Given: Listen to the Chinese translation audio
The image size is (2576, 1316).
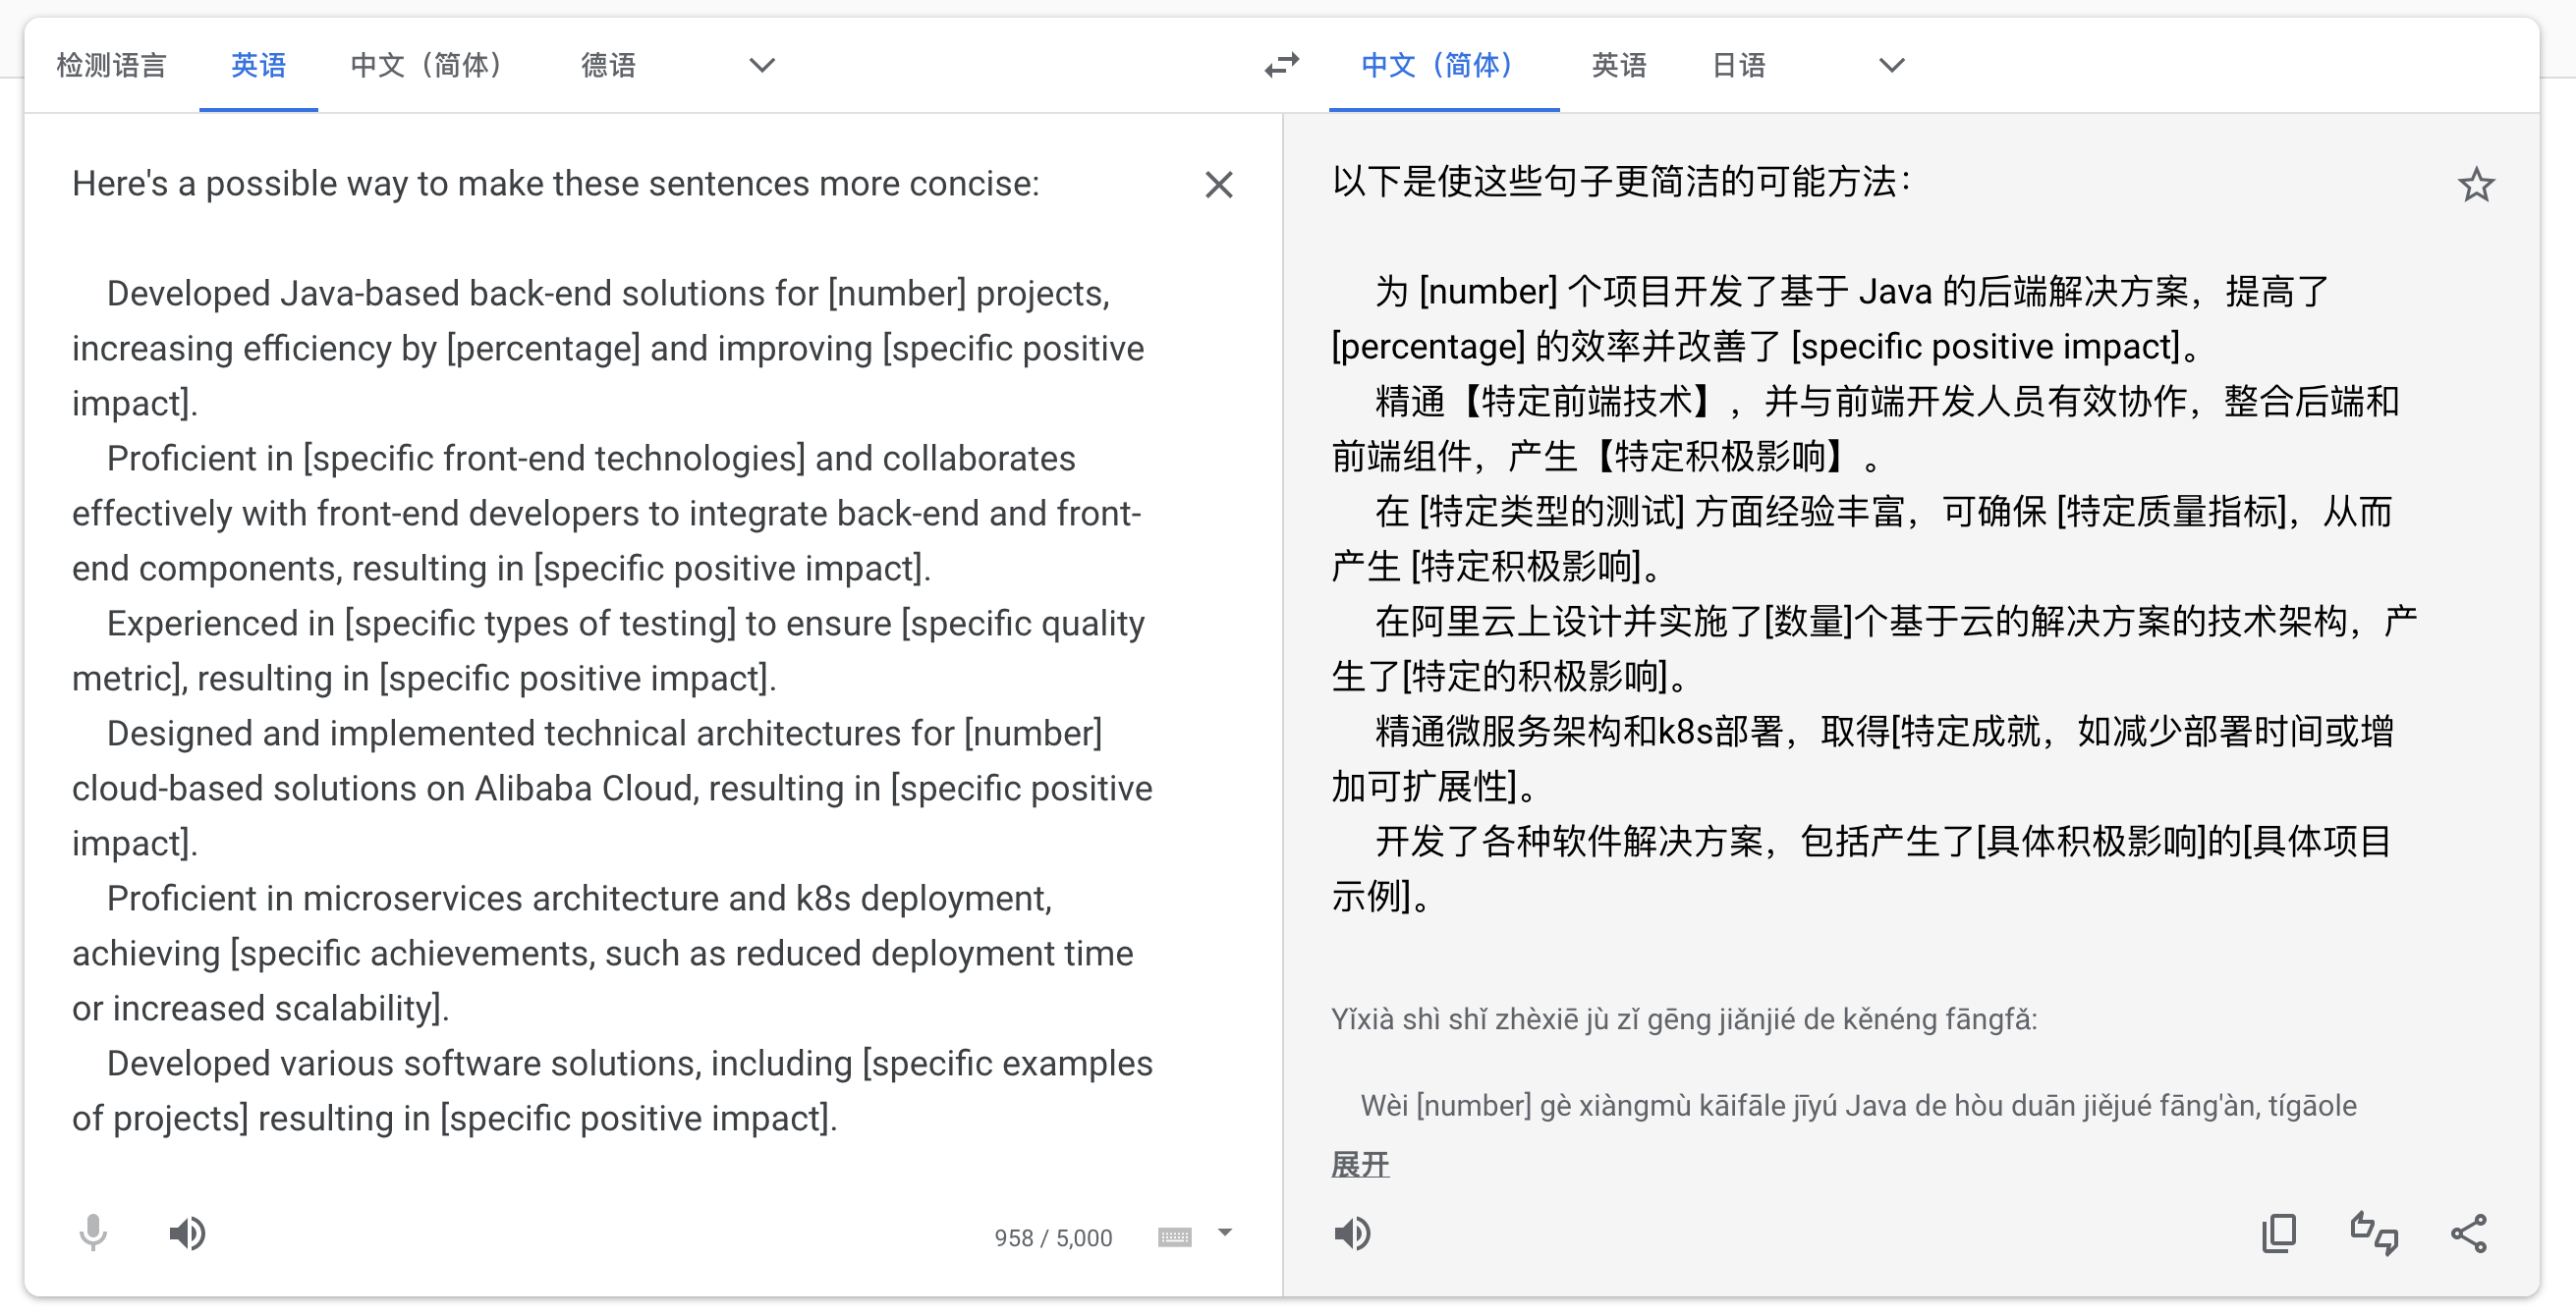Looking at the screenshot, I should (1352, 1233).
